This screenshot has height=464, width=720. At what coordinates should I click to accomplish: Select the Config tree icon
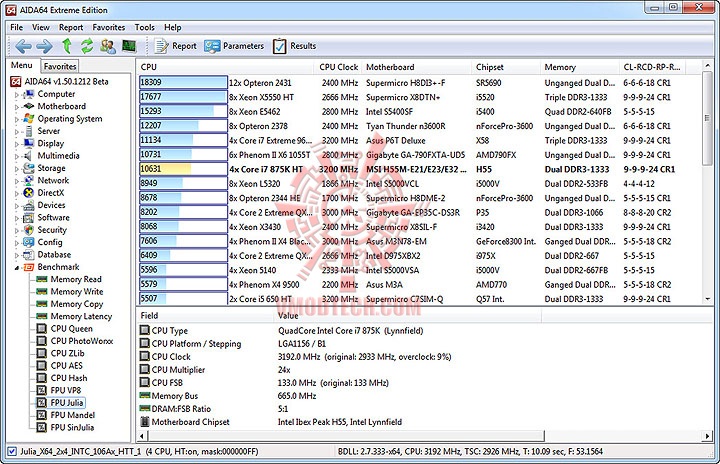click(x=29, y=242)
